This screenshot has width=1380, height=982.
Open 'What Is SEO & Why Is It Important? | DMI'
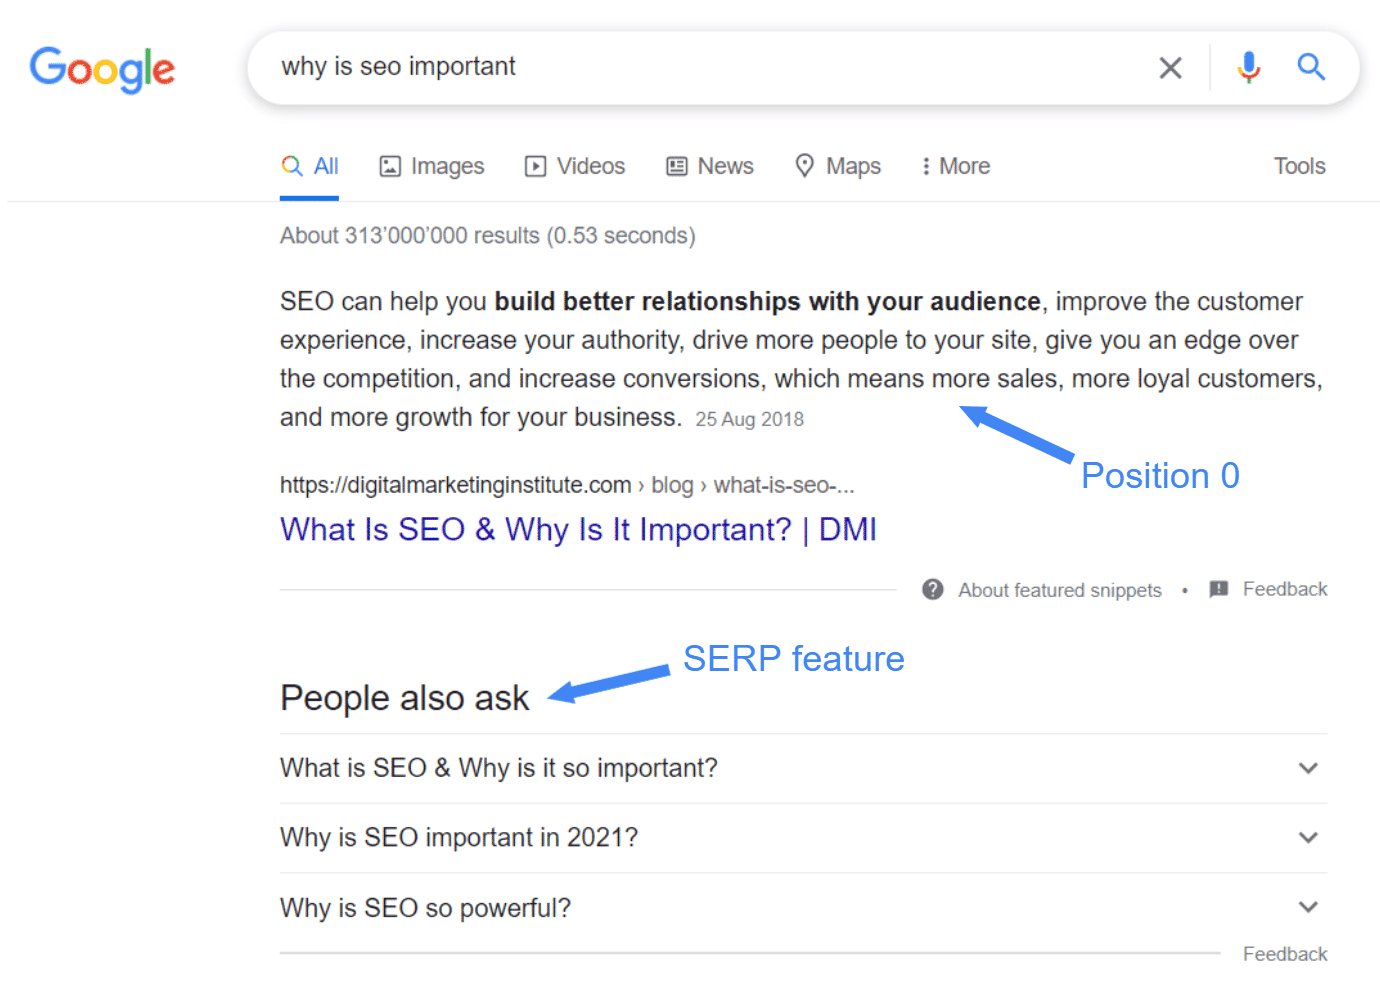tap(578, 529)
